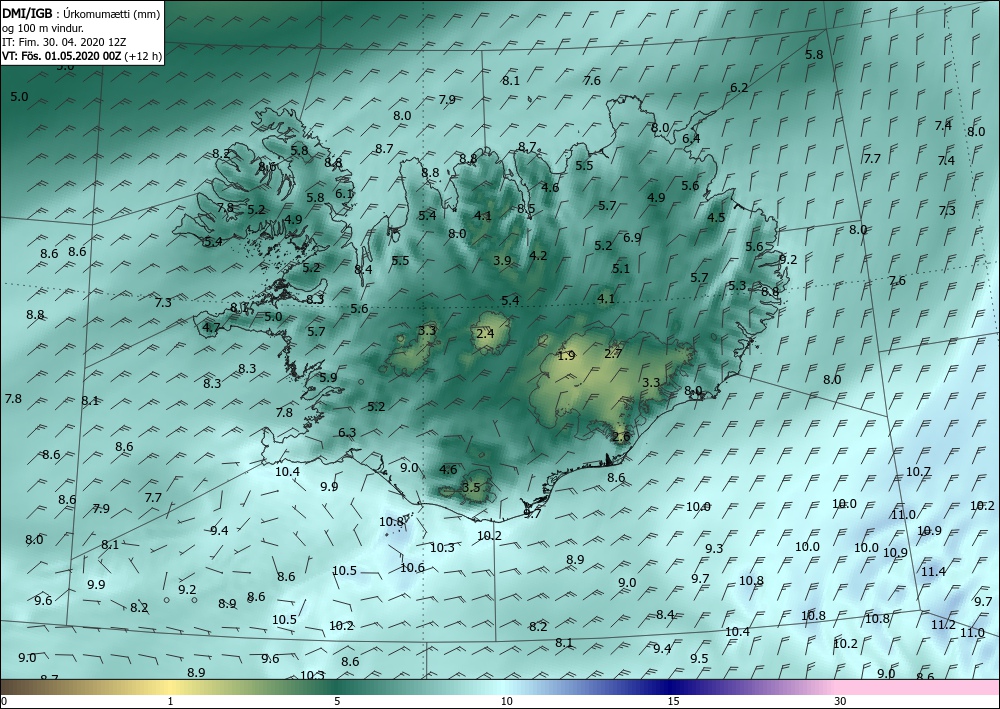Click the "11.2" value in the lower right
Viewport: 1000px width, 709px height.
coord(943,625)
